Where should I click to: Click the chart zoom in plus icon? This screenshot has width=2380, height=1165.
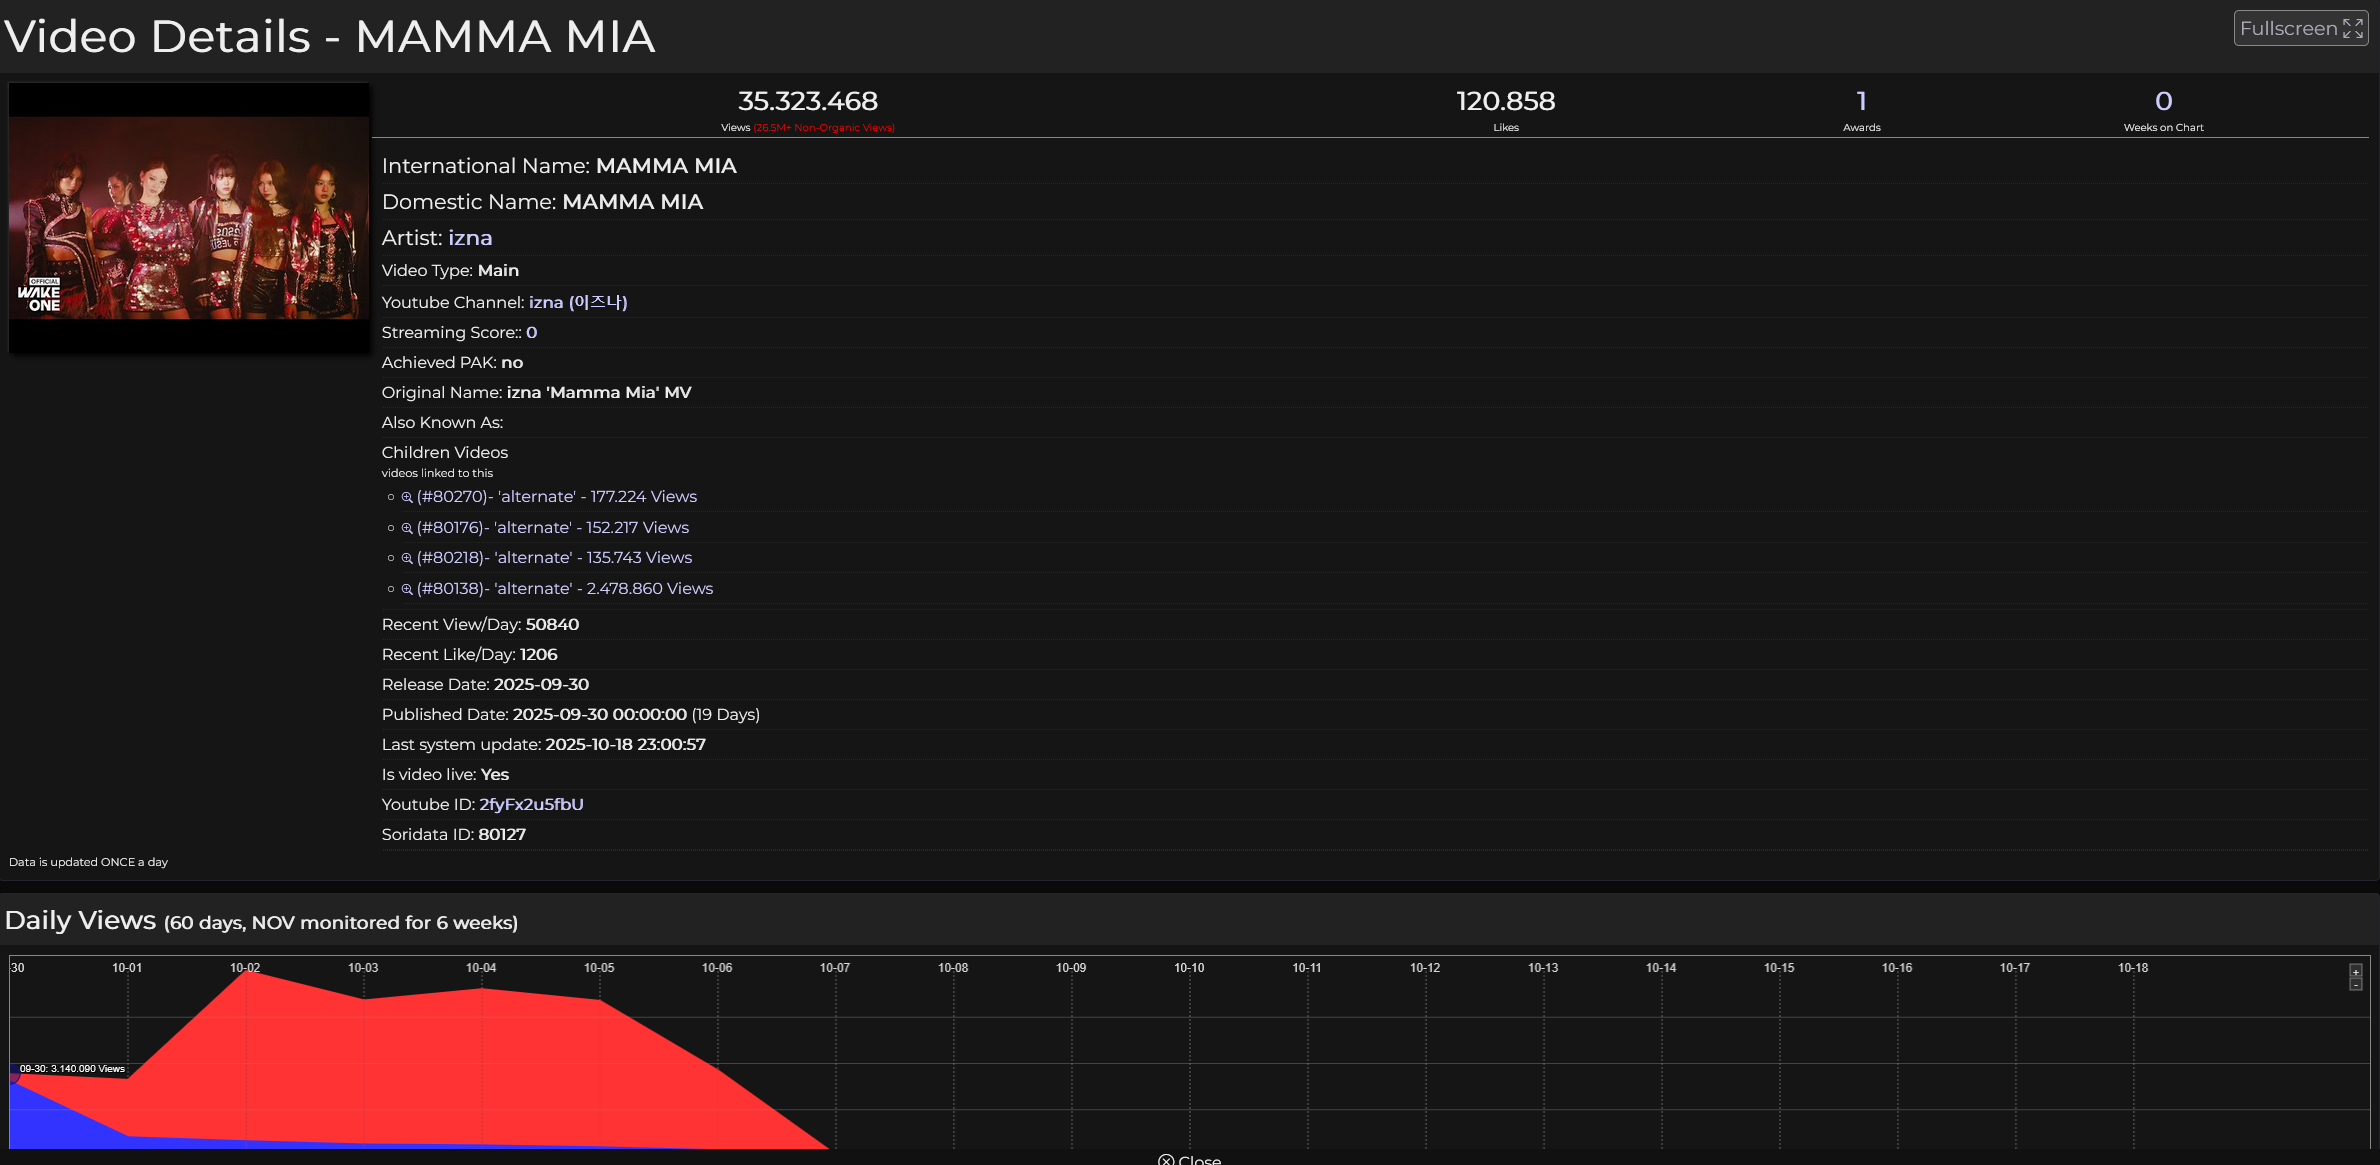[2356, 972]
